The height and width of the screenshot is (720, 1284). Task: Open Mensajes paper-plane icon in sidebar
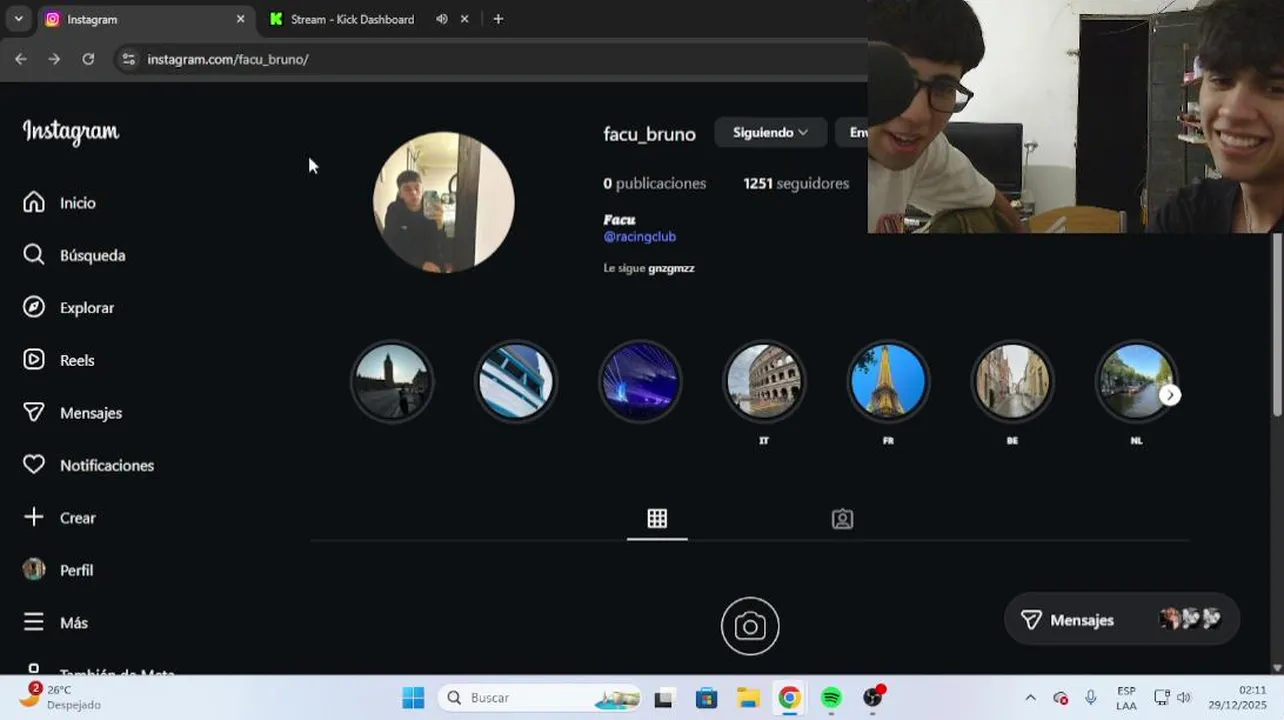click(x=34, y=412)
